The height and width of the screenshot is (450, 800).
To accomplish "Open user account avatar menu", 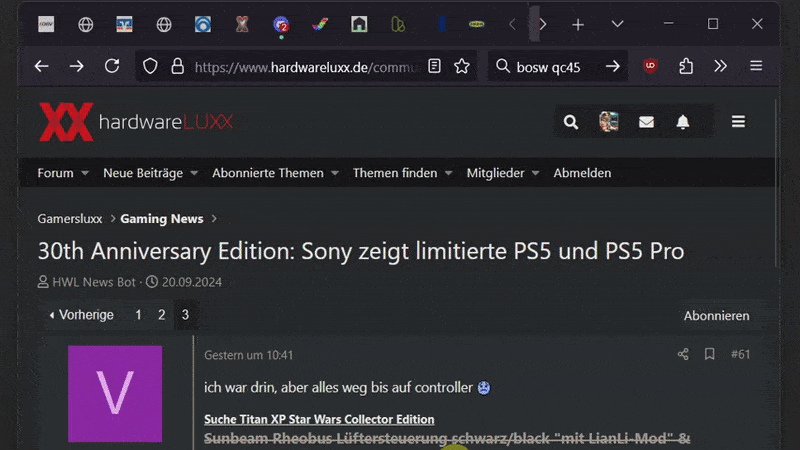I will point(609,122).
